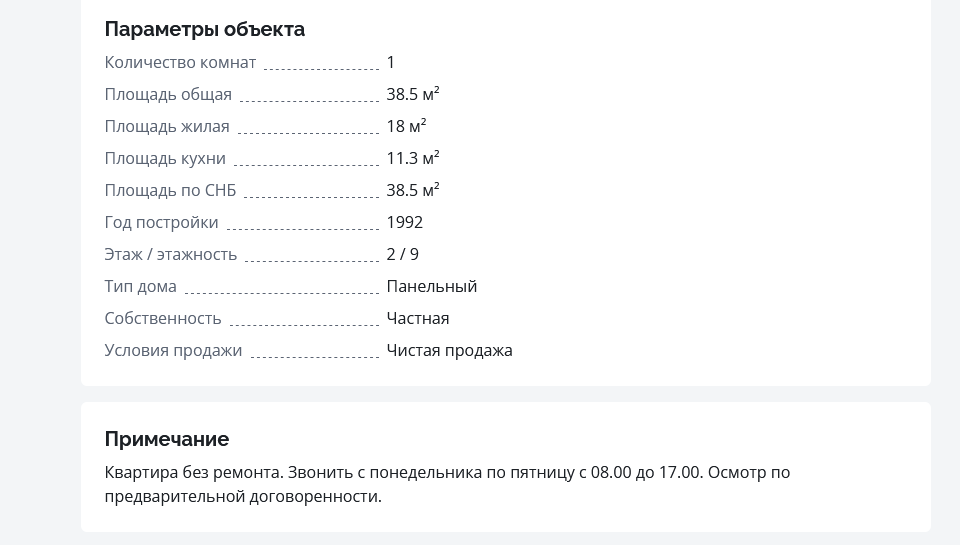Viewport: 960px width, 545px height.
Task: Select the sale terms value "Чистая продажа"
Action: pos(450,350)
